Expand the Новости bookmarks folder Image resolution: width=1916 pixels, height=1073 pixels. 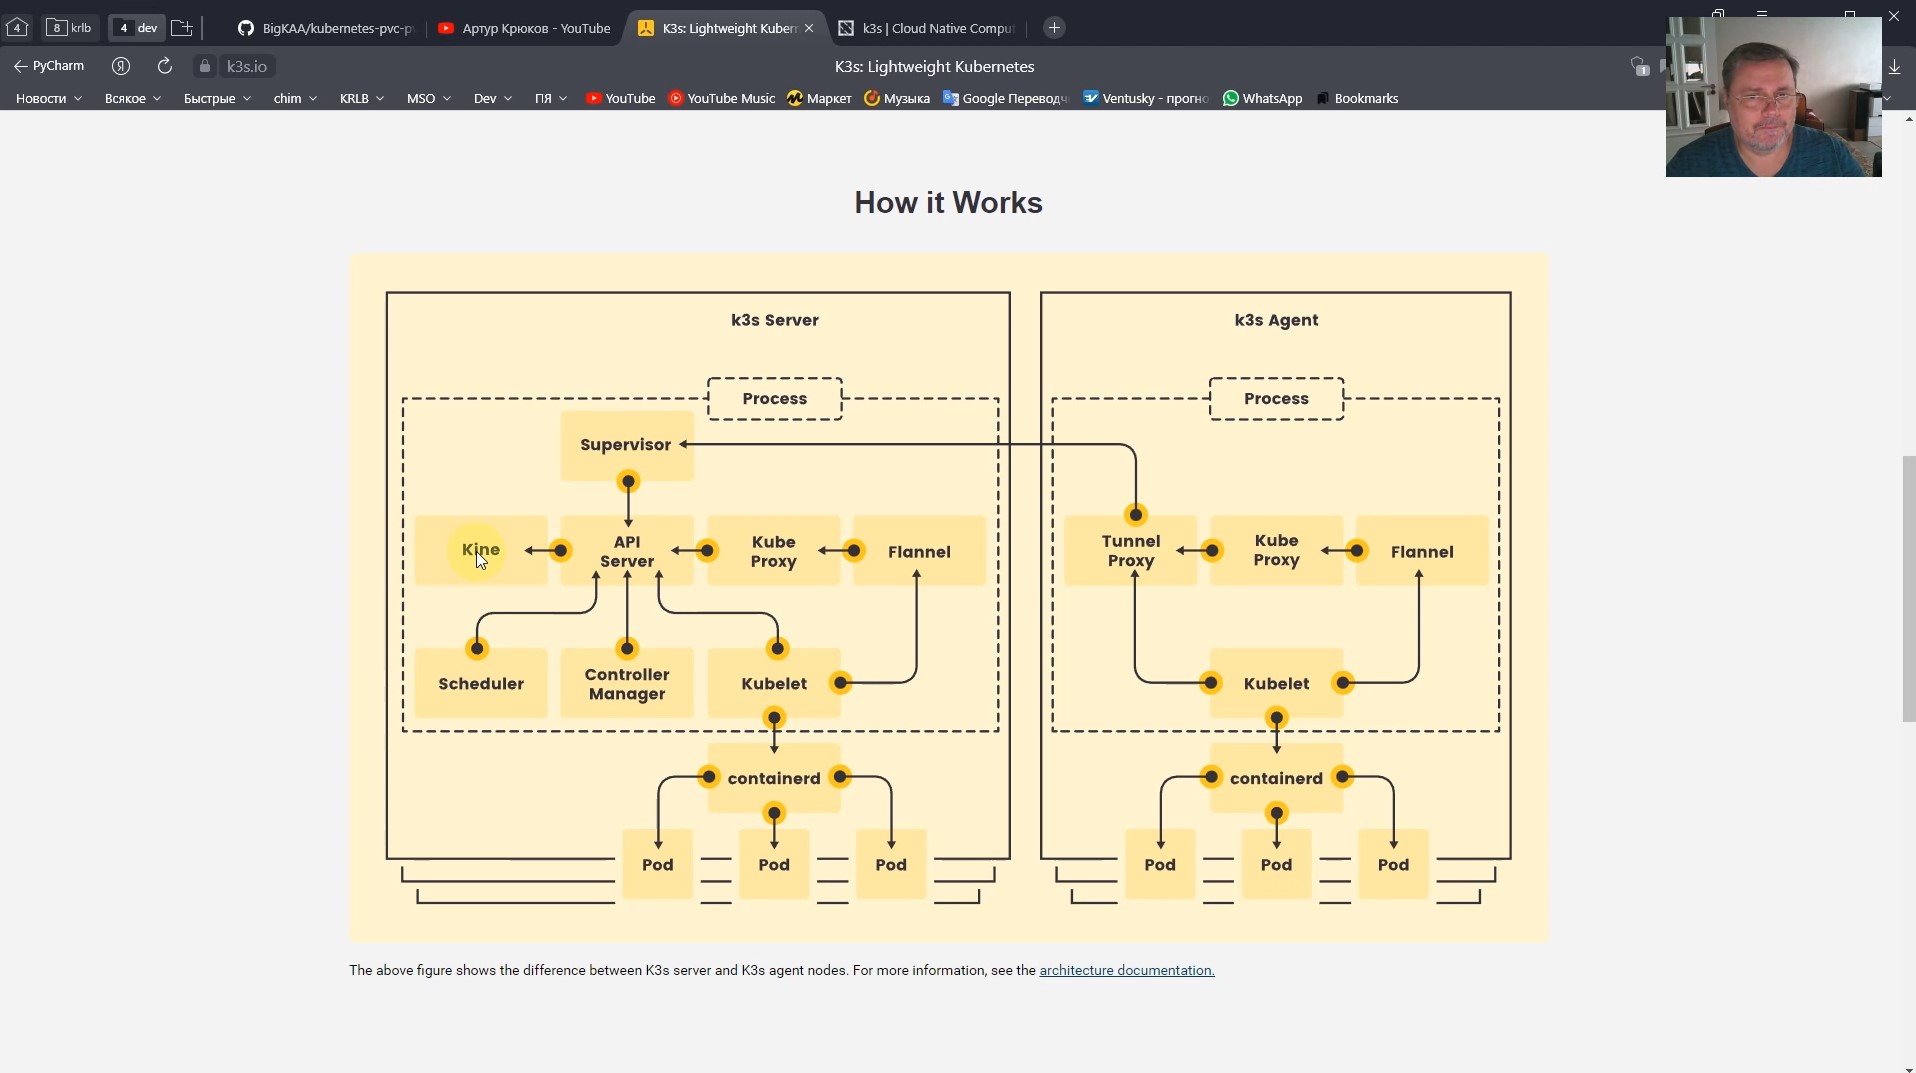49,98
